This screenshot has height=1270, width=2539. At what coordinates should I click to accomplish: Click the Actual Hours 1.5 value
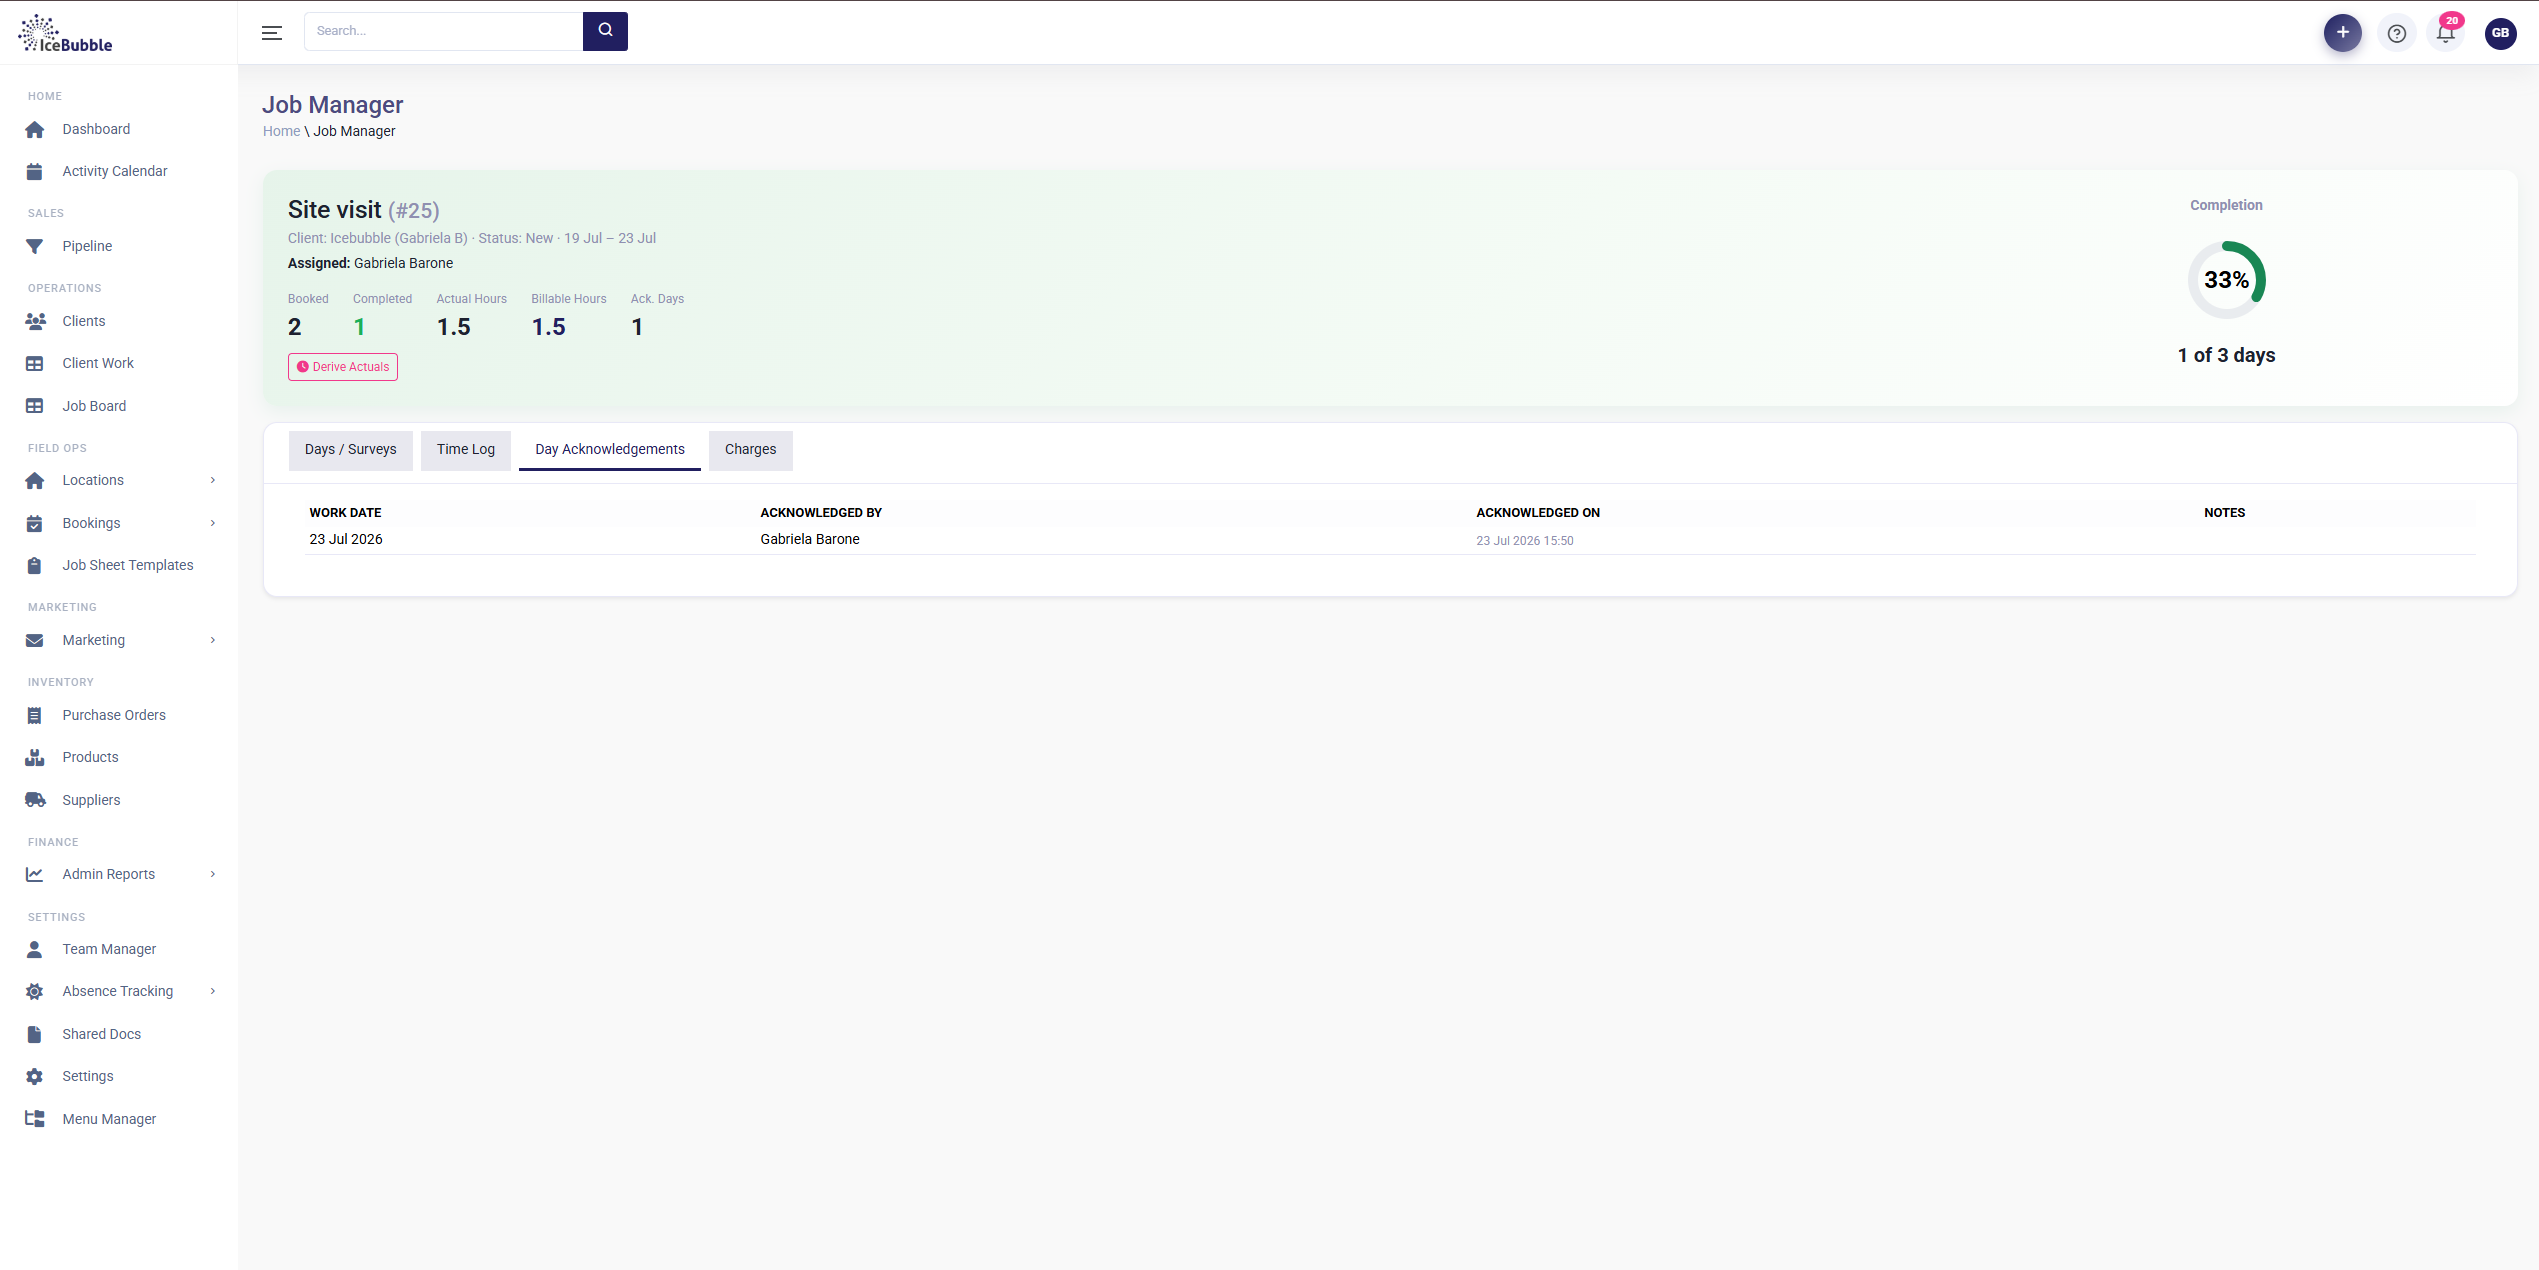453,327
